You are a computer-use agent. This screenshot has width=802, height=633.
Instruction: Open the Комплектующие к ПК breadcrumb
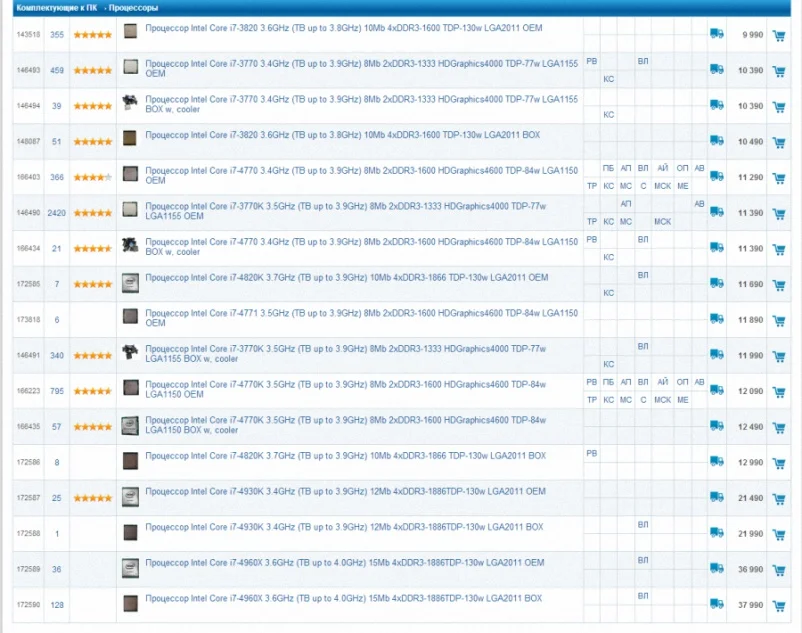click(x=56, y=8)
